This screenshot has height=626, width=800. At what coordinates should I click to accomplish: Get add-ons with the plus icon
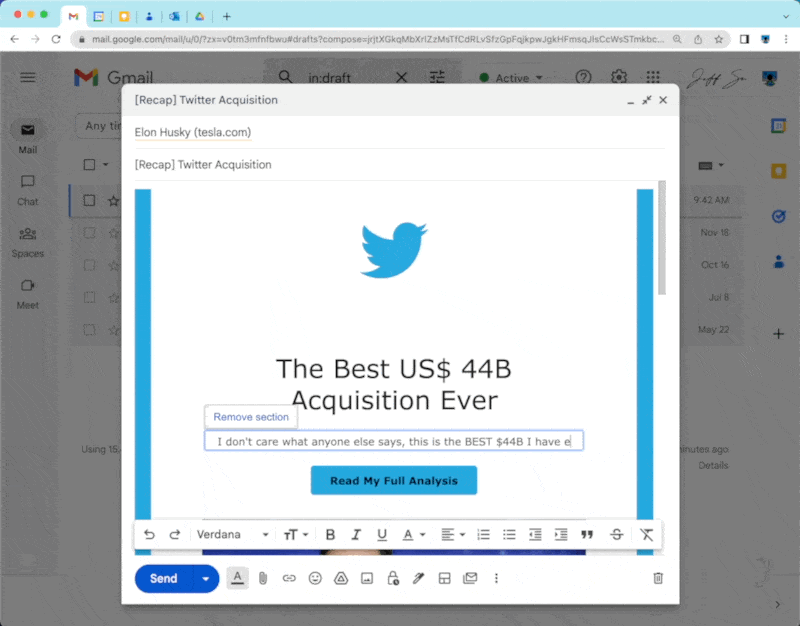point(779,334)
